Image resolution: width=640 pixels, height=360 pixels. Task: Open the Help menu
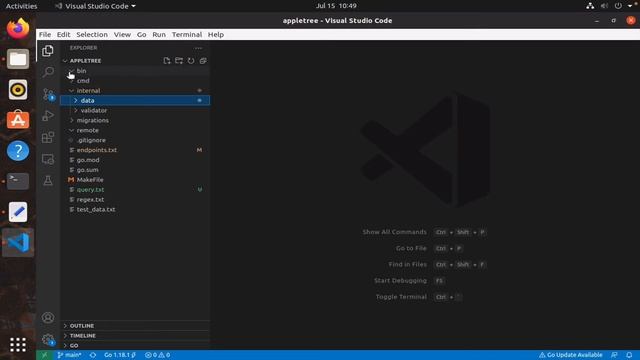pyautogui.click(x=216, y=35)
